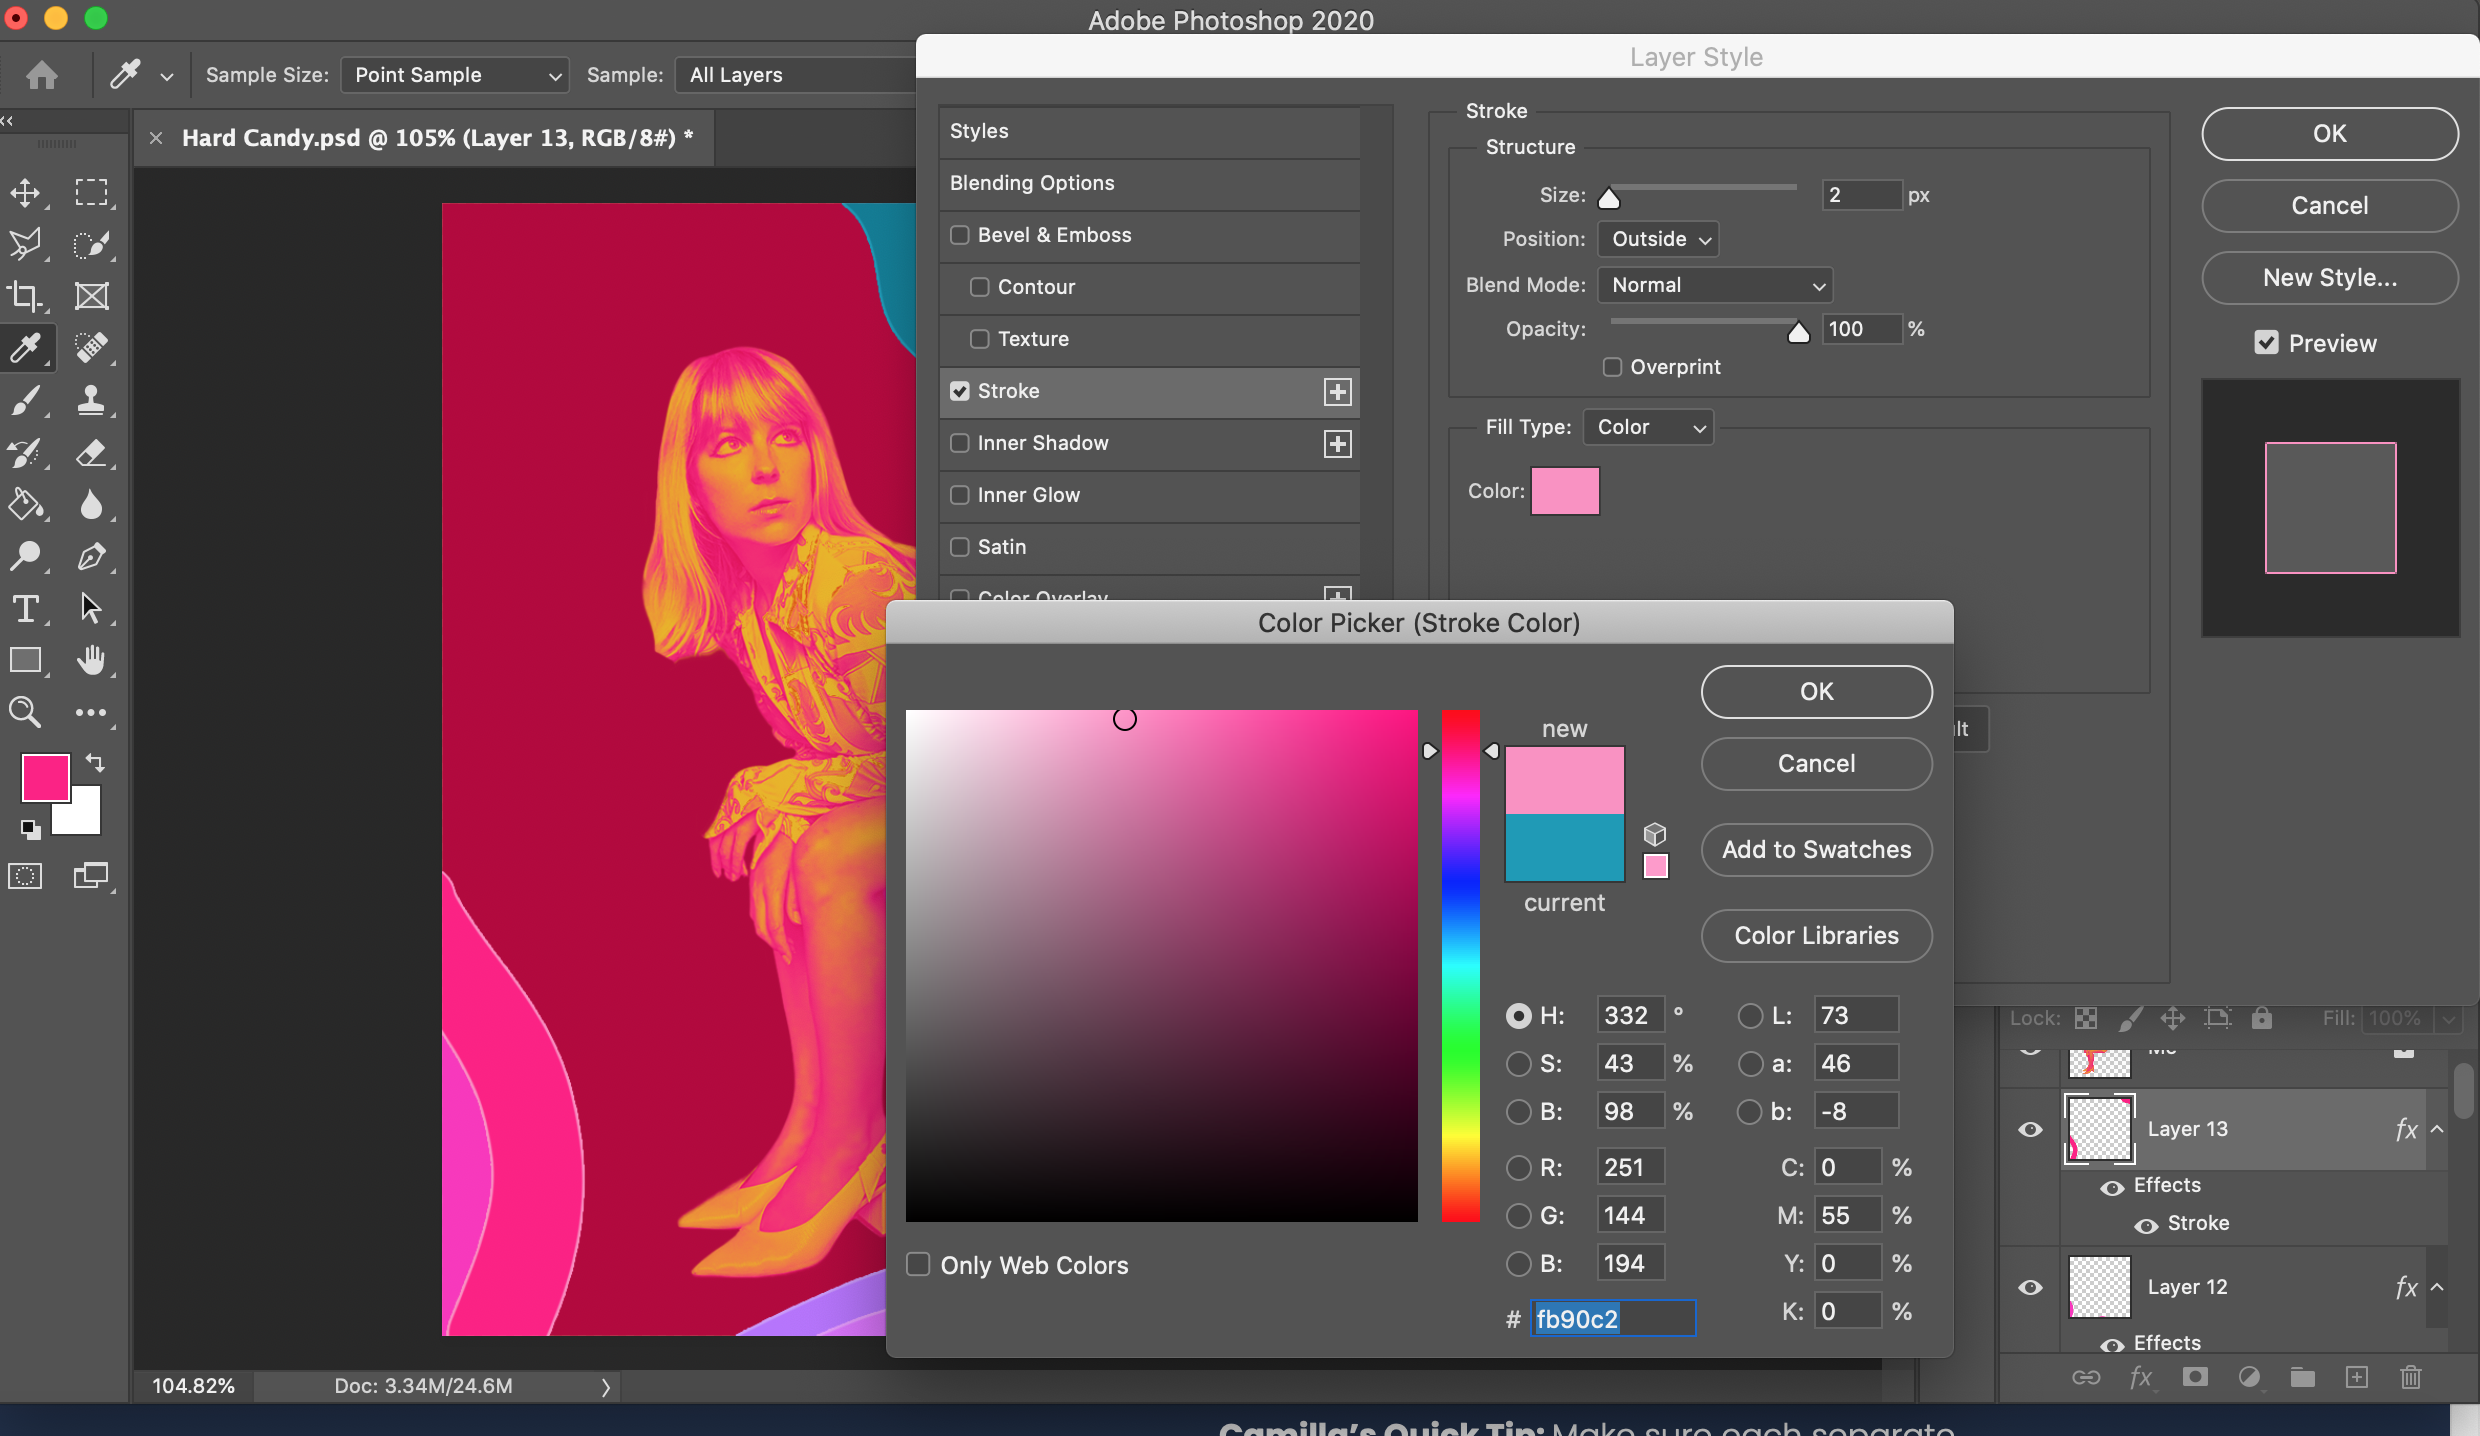Enable the Bevel & Emboss checkbox
2480x1436 pixels.
click(x=960, y=235)
